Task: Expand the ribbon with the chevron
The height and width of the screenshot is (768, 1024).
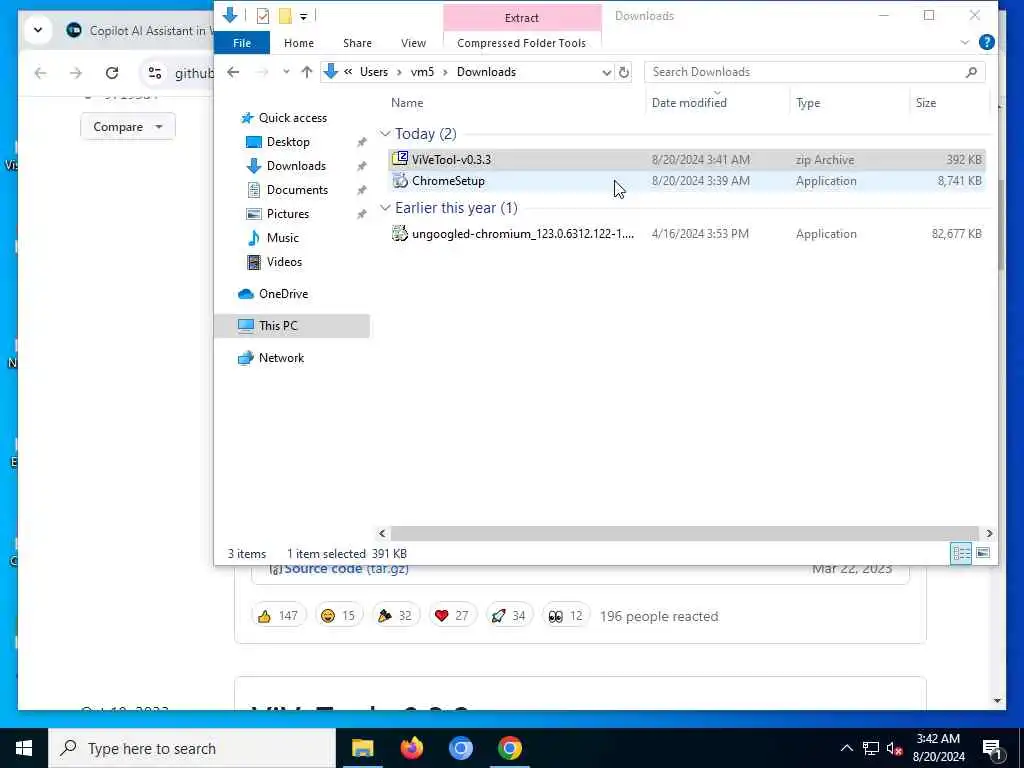Action: (965, 42)
